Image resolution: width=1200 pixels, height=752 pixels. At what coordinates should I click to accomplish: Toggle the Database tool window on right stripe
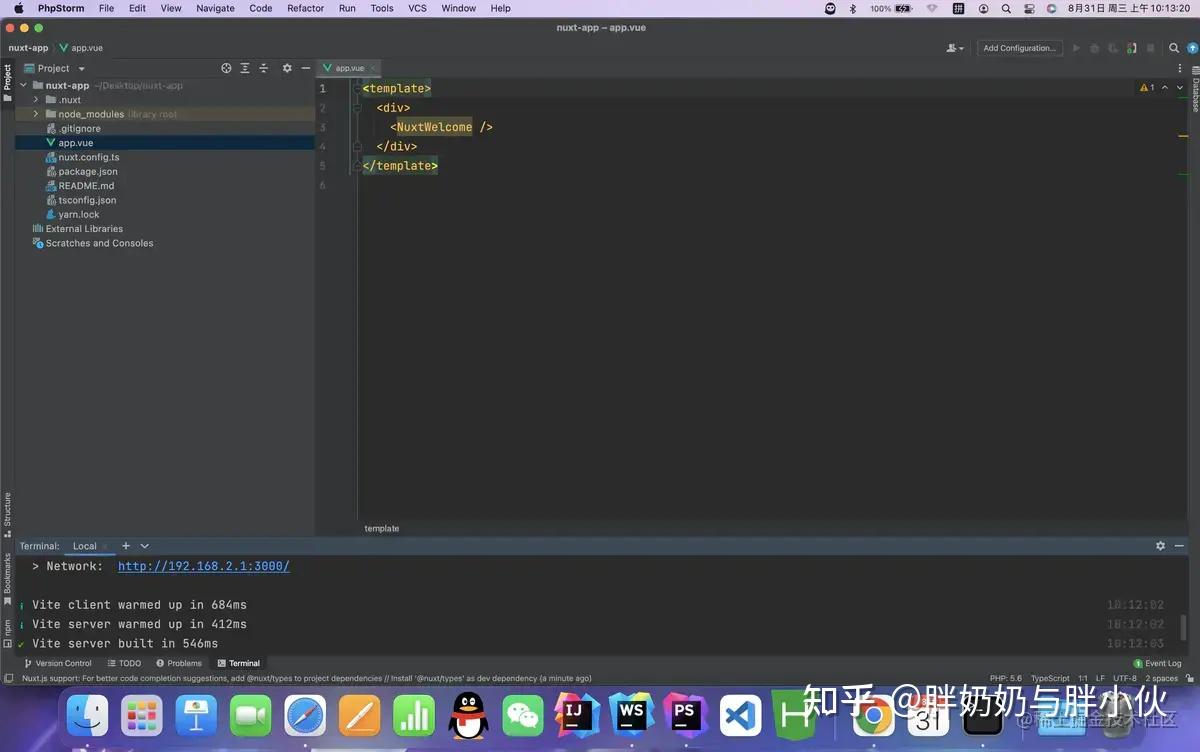[1193, 90]
